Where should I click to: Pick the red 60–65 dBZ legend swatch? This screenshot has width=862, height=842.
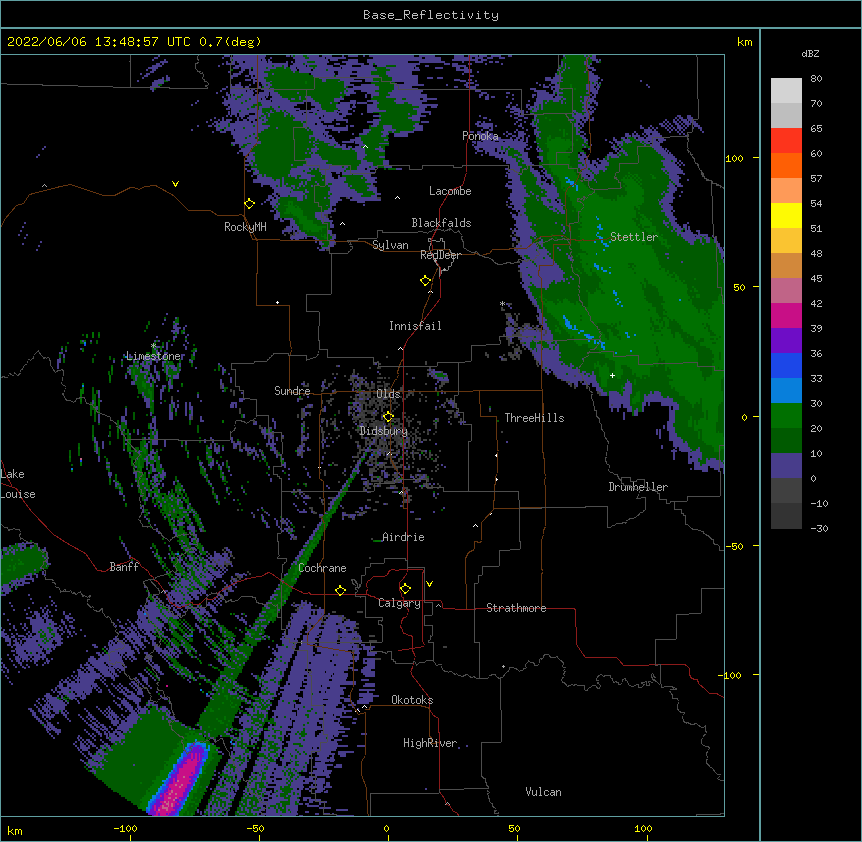pos(786,141)
